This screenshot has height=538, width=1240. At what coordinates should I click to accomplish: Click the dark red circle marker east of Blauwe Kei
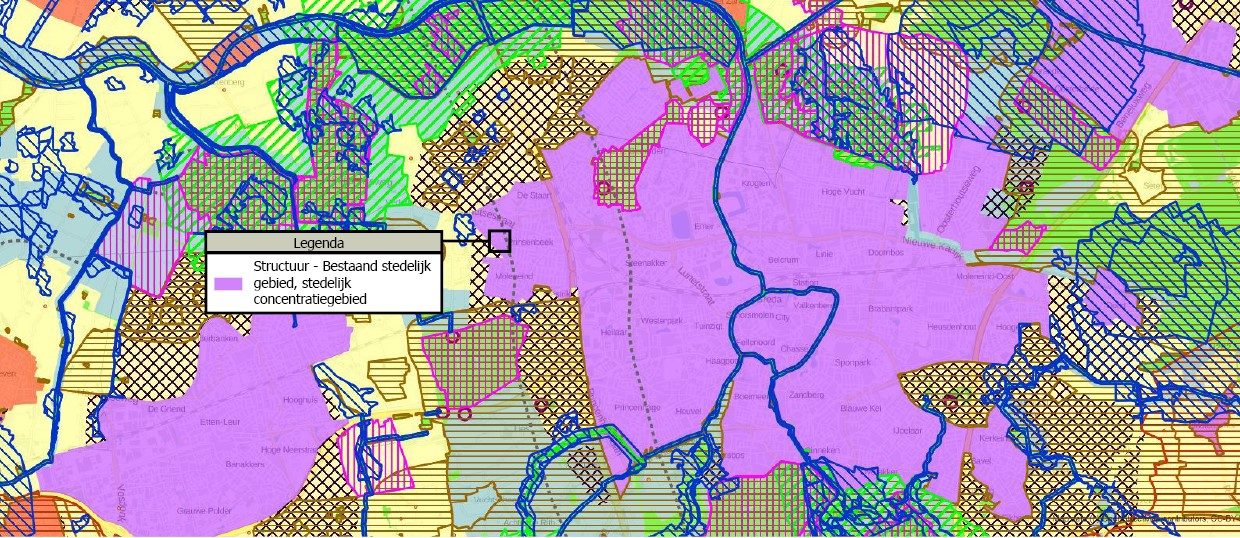950,402
